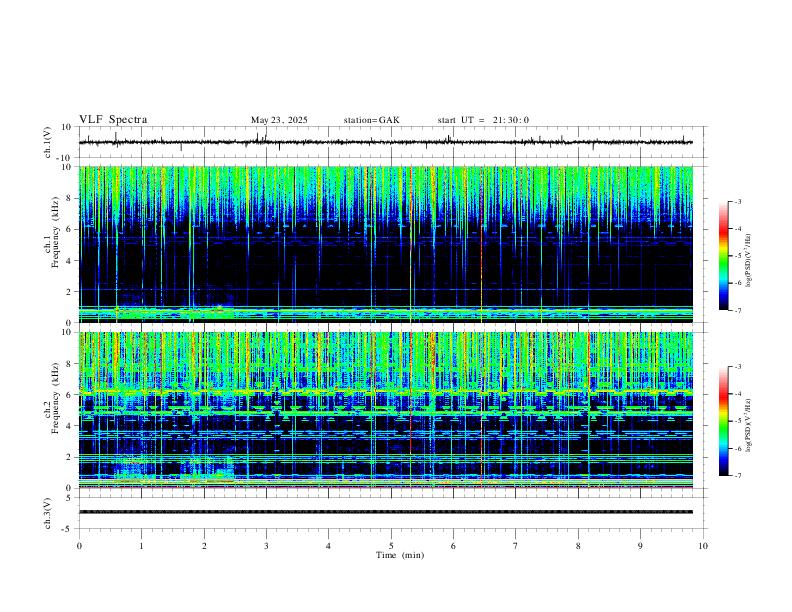The image size is (792, 612).
Task: Click the time axis tick label '0'
Action: [x=79, y=546]
